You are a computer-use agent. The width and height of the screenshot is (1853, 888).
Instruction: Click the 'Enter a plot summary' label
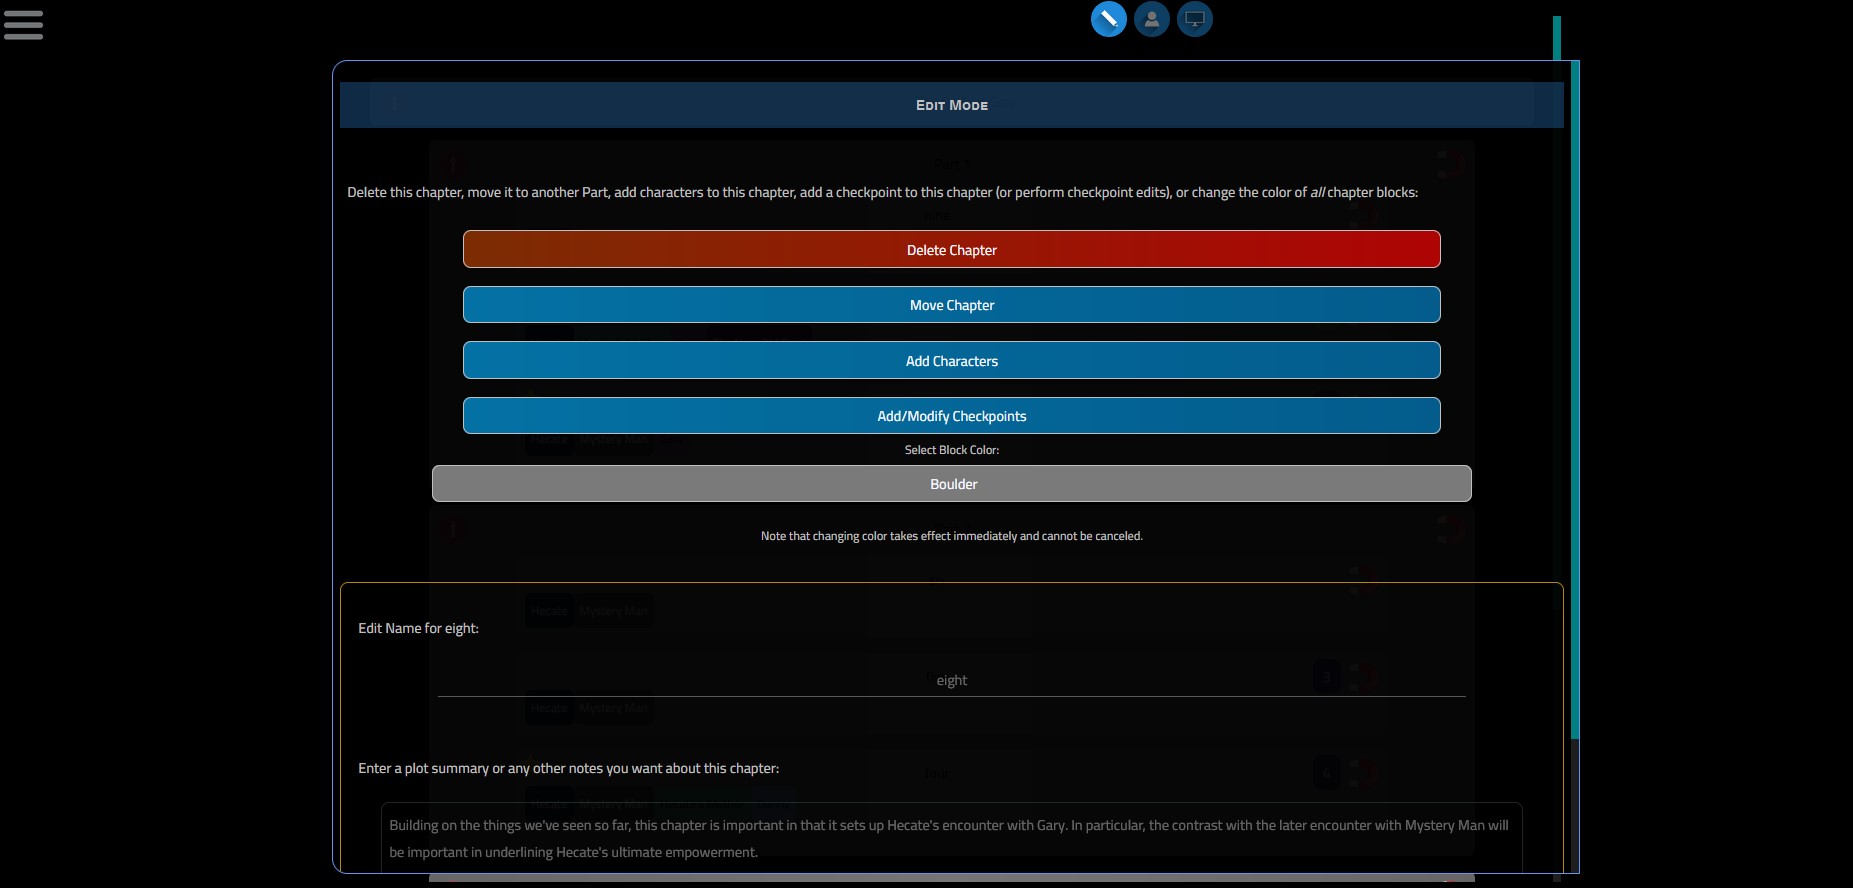click(x=568, y=768)
